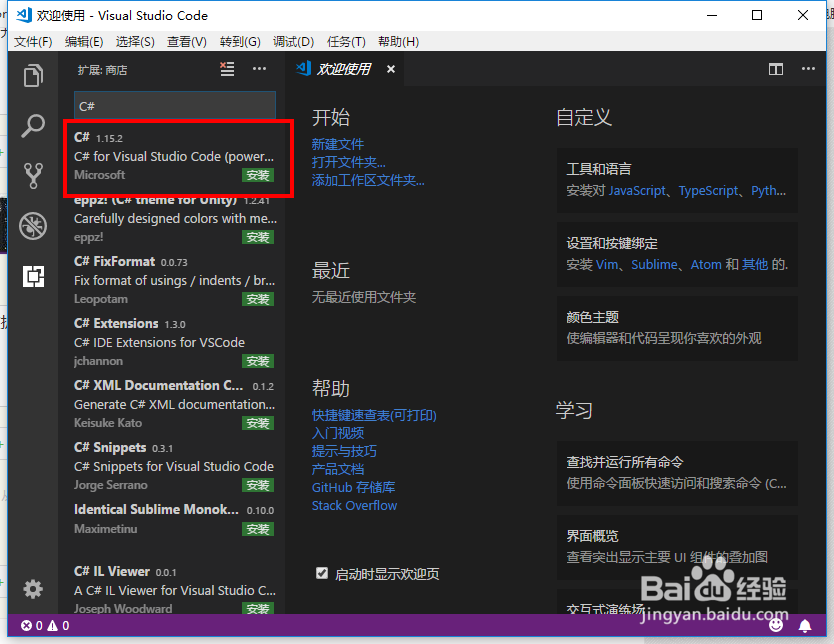The width and height of the screenshot is (834, 644).
Task: Install Identical Sublime Monokai extension
Action: [x=258, y=529]
